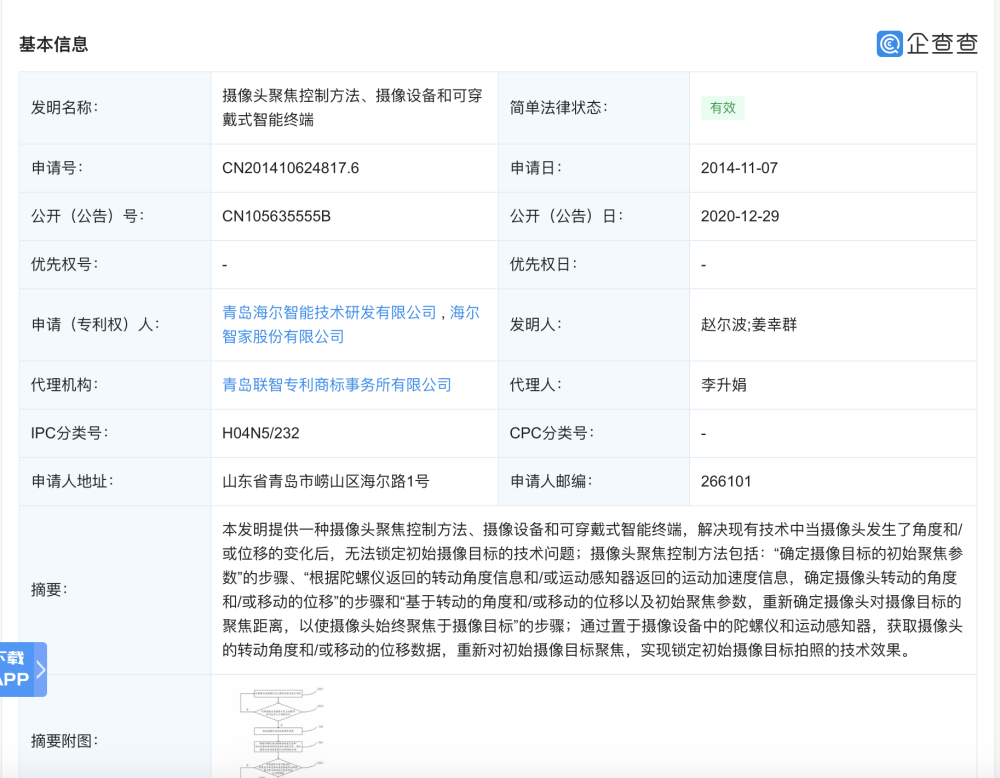Select postal code 266101
Screen dimensions: 1000x778
[726, 481]
